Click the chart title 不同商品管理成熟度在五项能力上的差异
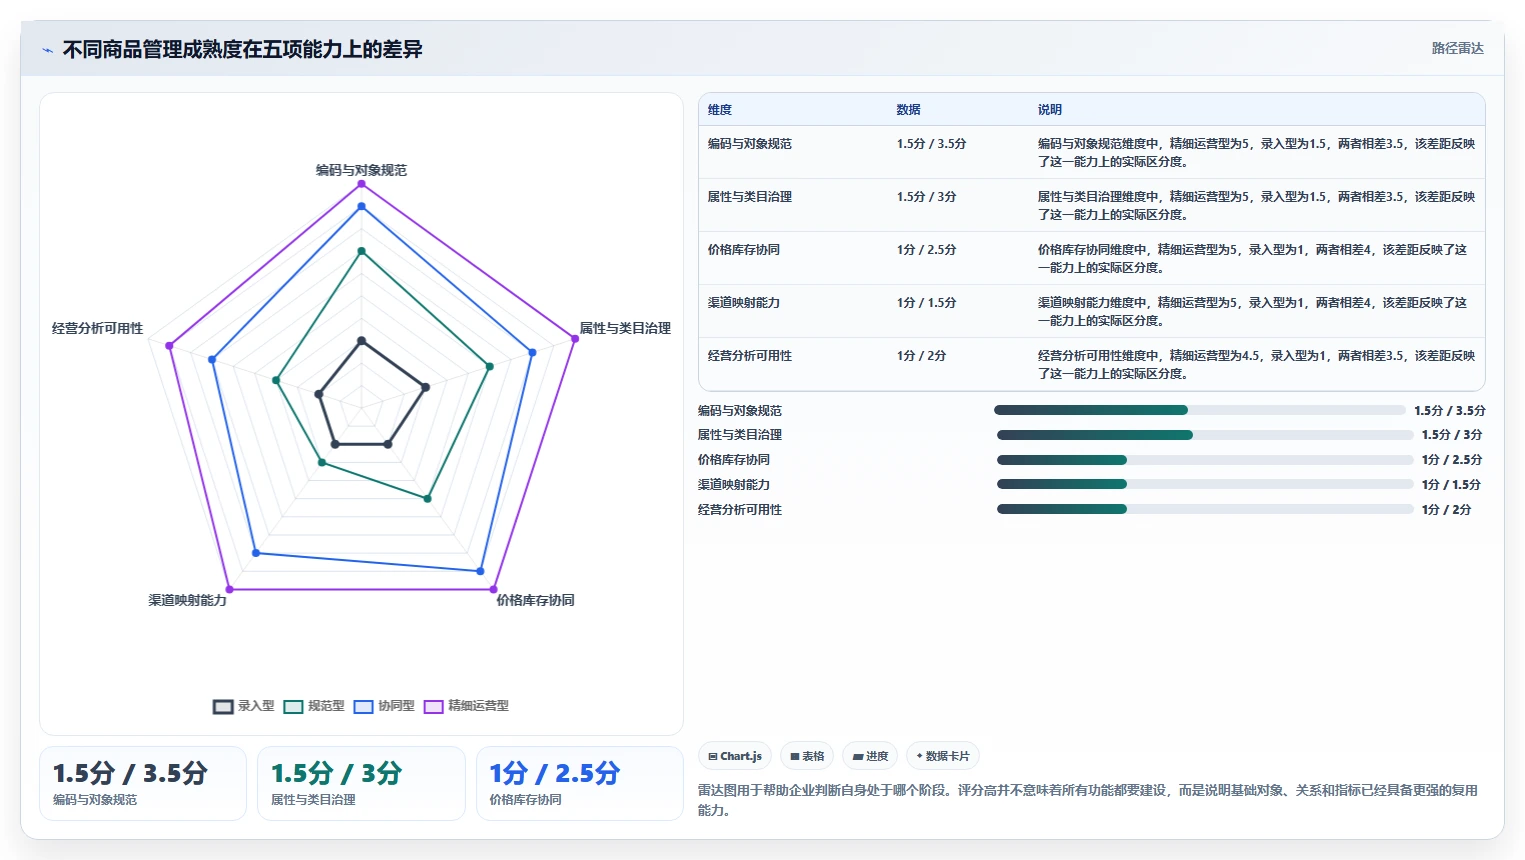The height and width of the screenshot is (860, 1525). (x=243, y=49)
